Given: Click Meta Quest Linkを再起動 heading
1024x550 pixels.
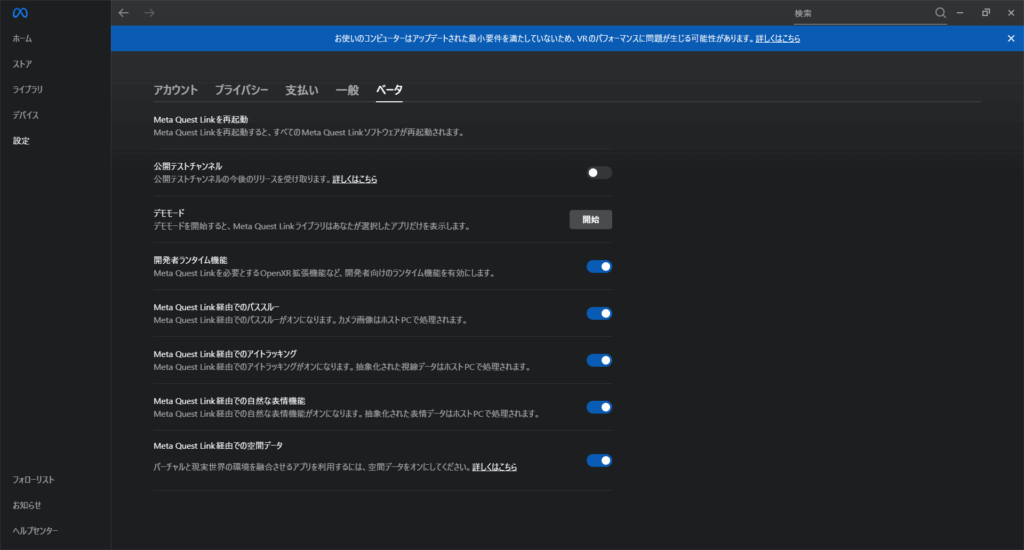Looking at the screenshot, I should [200, 120].
